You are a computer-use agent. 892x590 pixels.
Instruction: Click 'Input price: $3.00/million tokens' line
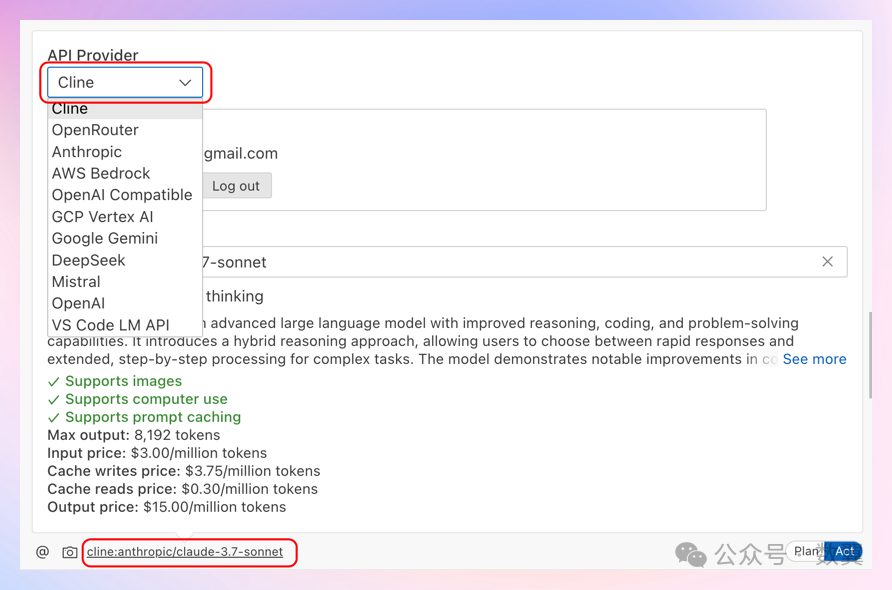[157, 453]
